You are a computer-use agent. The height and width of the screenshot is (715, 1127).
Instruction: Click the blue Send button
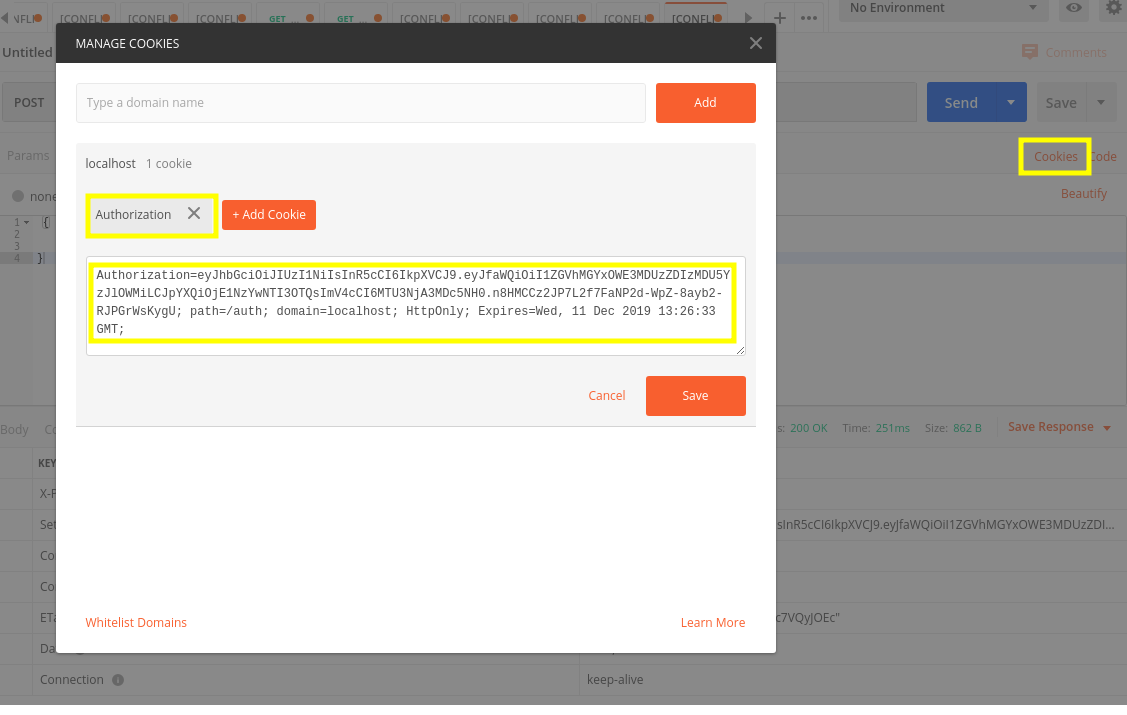pos(961,103)
